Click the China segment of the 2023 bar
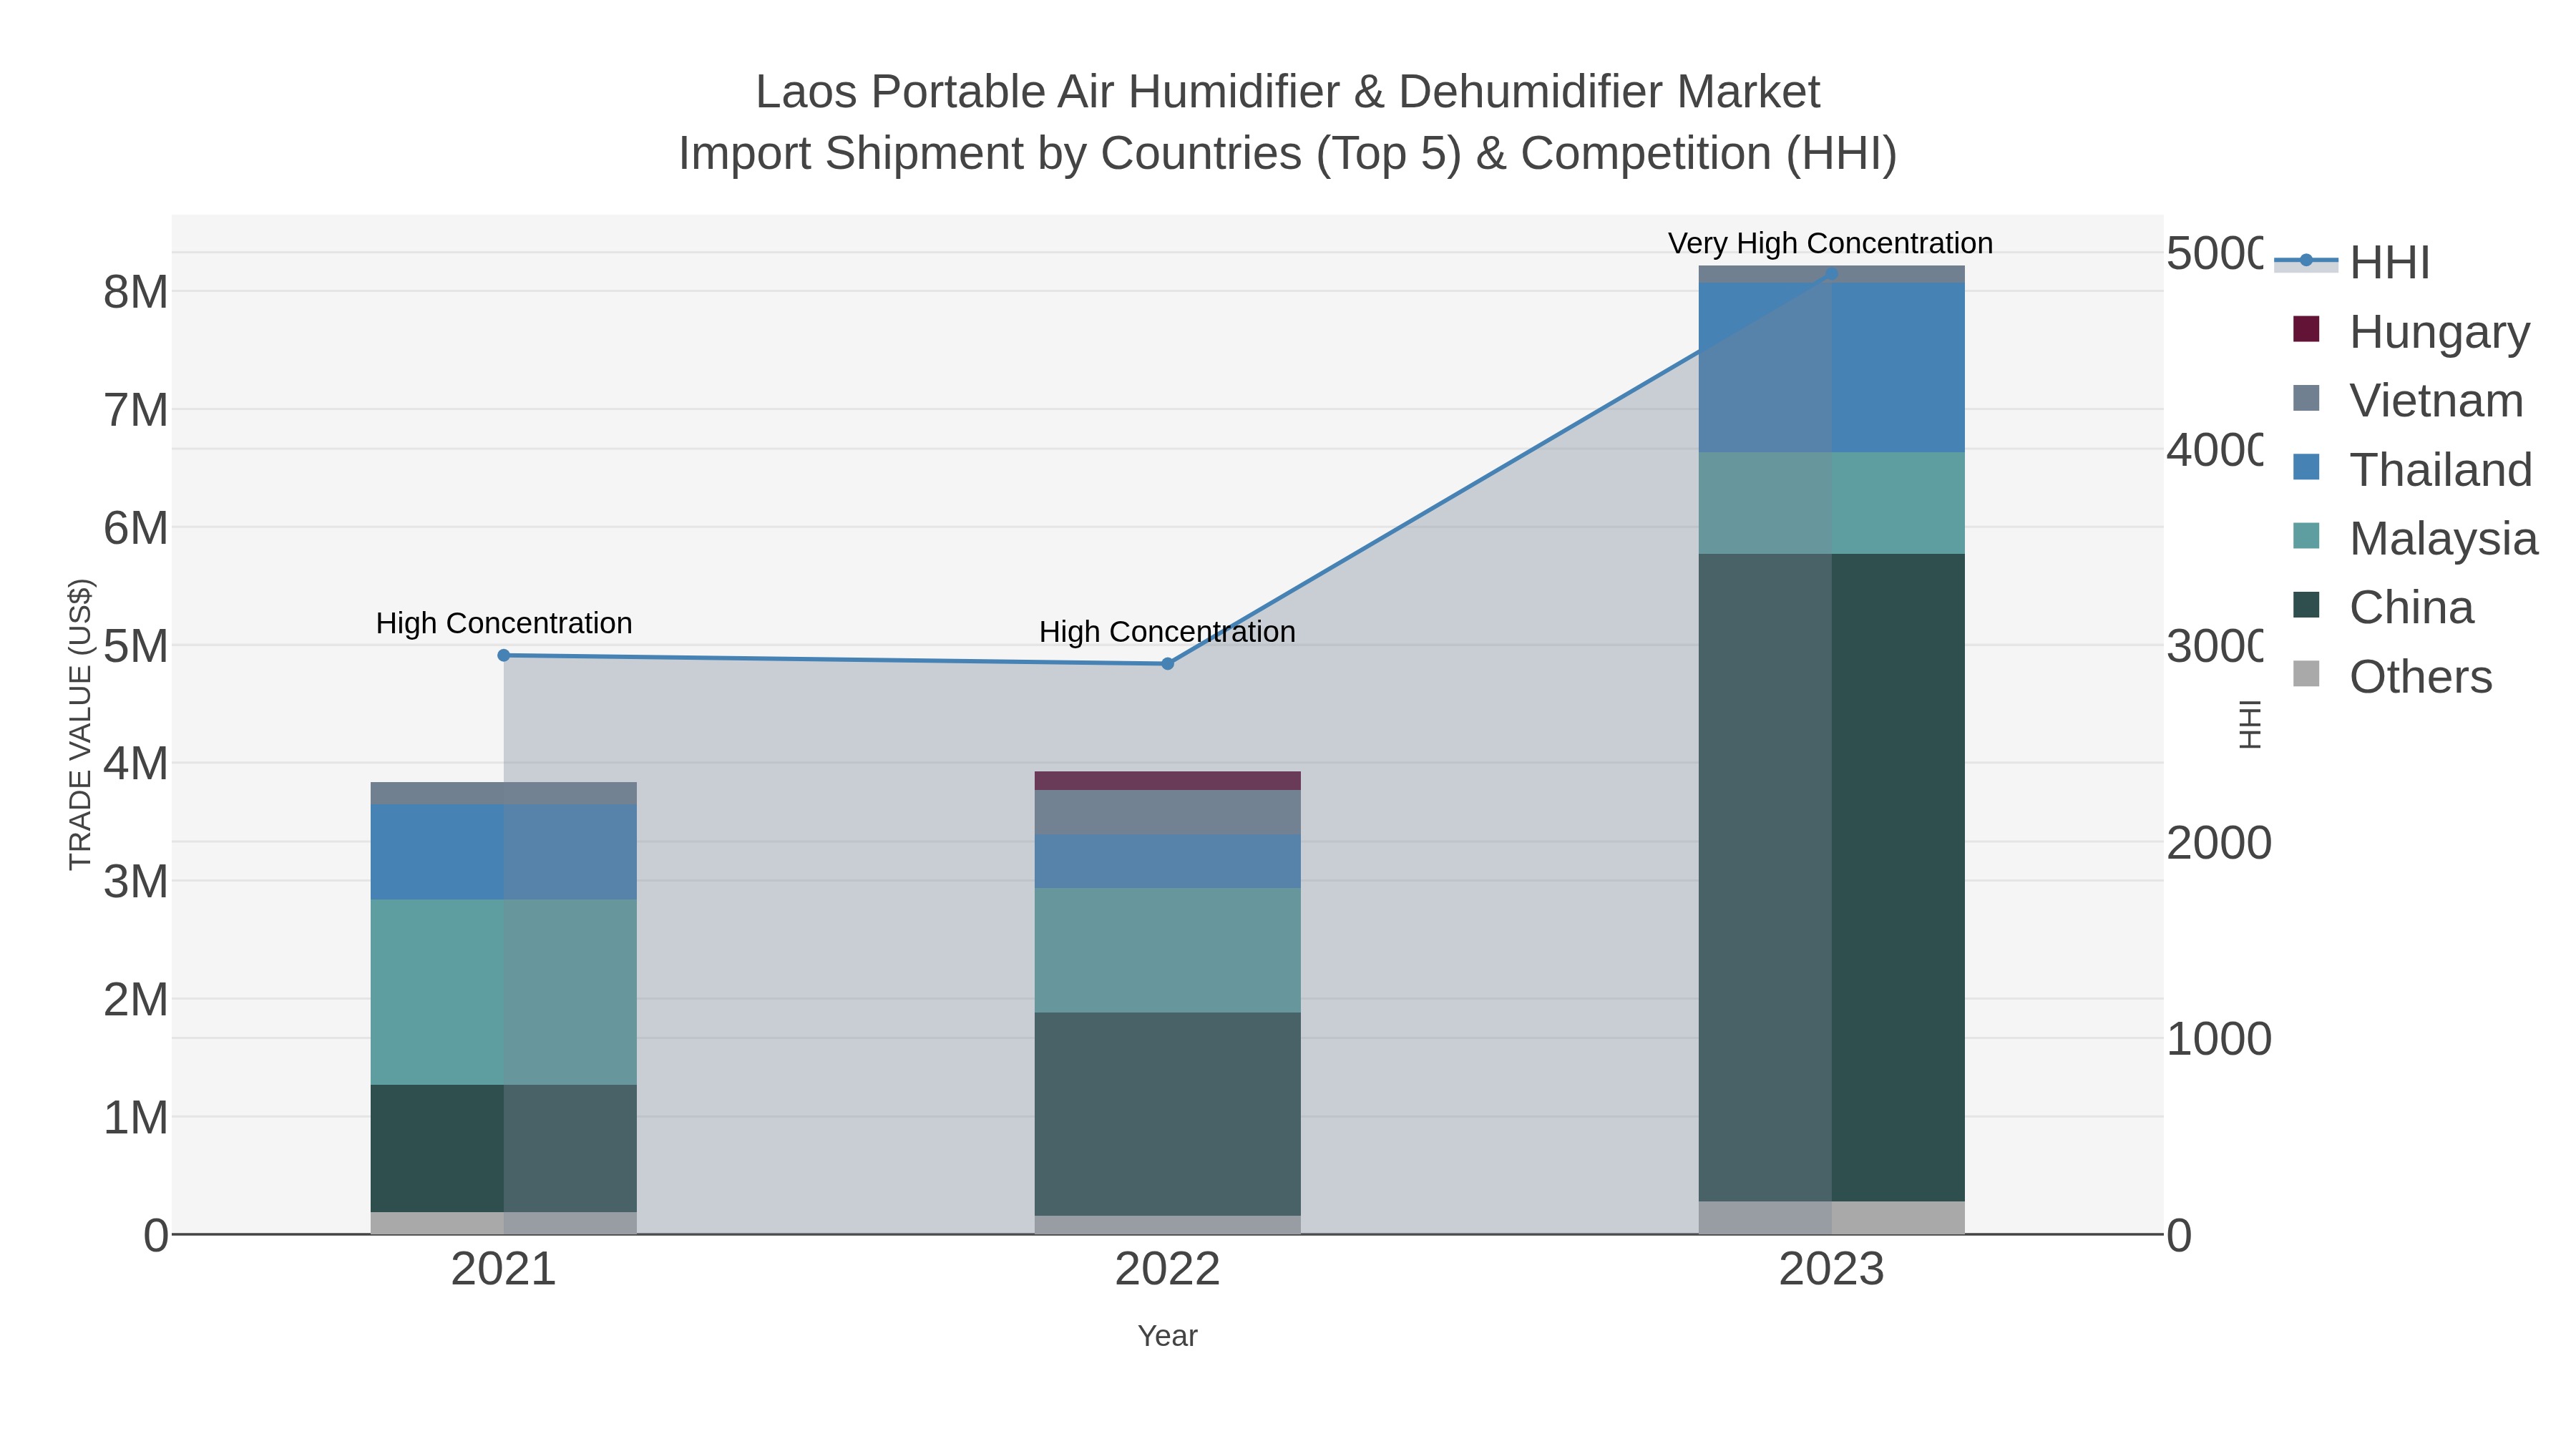 coord(1831,877)
